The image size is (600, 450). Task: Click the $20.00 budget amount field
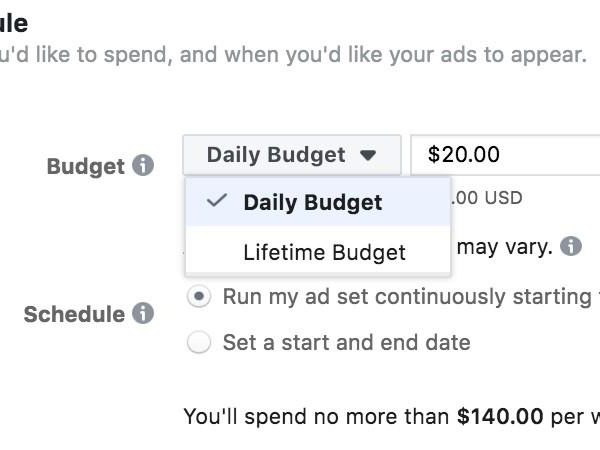[505, 155]
